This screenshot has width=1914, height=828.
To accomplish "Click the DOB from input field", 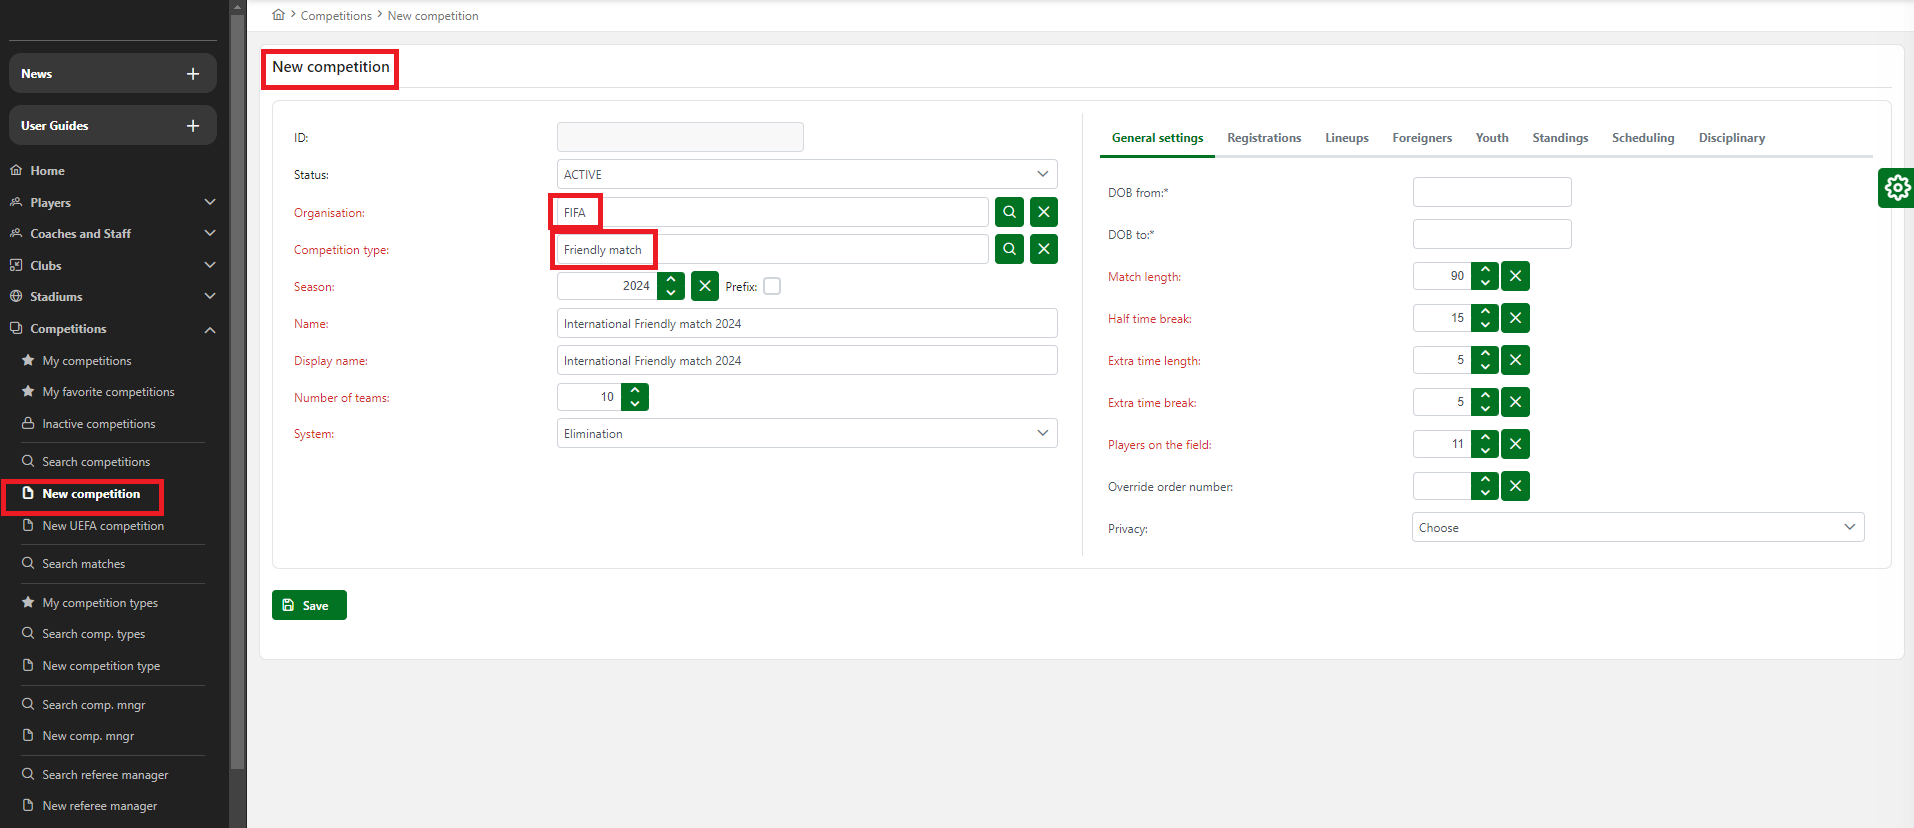I will [1491, 192].
